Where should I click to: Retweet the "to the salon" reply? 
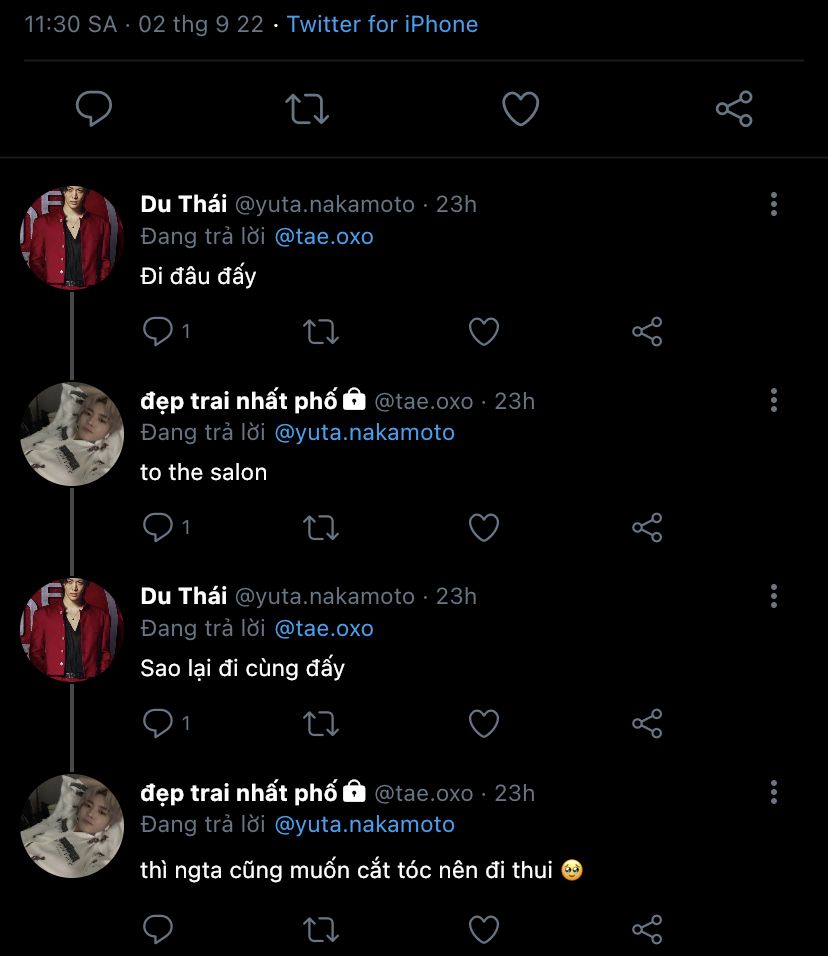321,528
